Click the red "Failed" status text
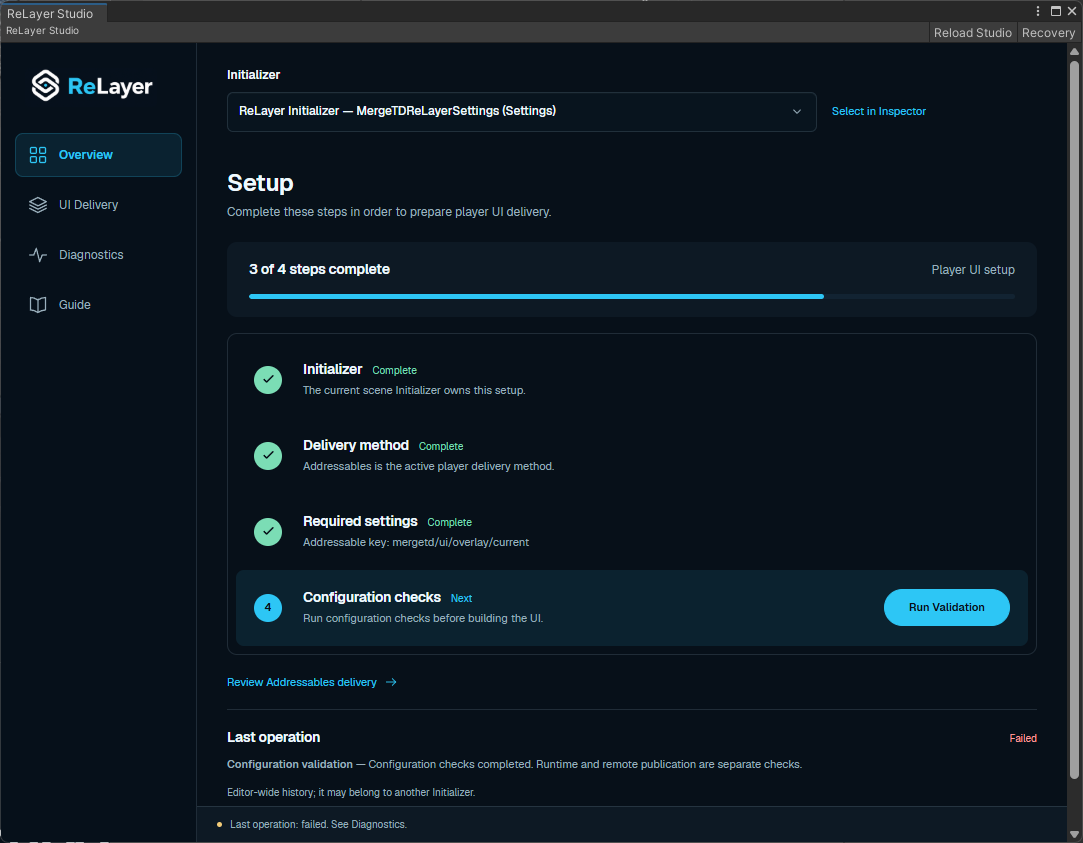The width and height of the screenshot is (1083, 843). (1023, 738)
